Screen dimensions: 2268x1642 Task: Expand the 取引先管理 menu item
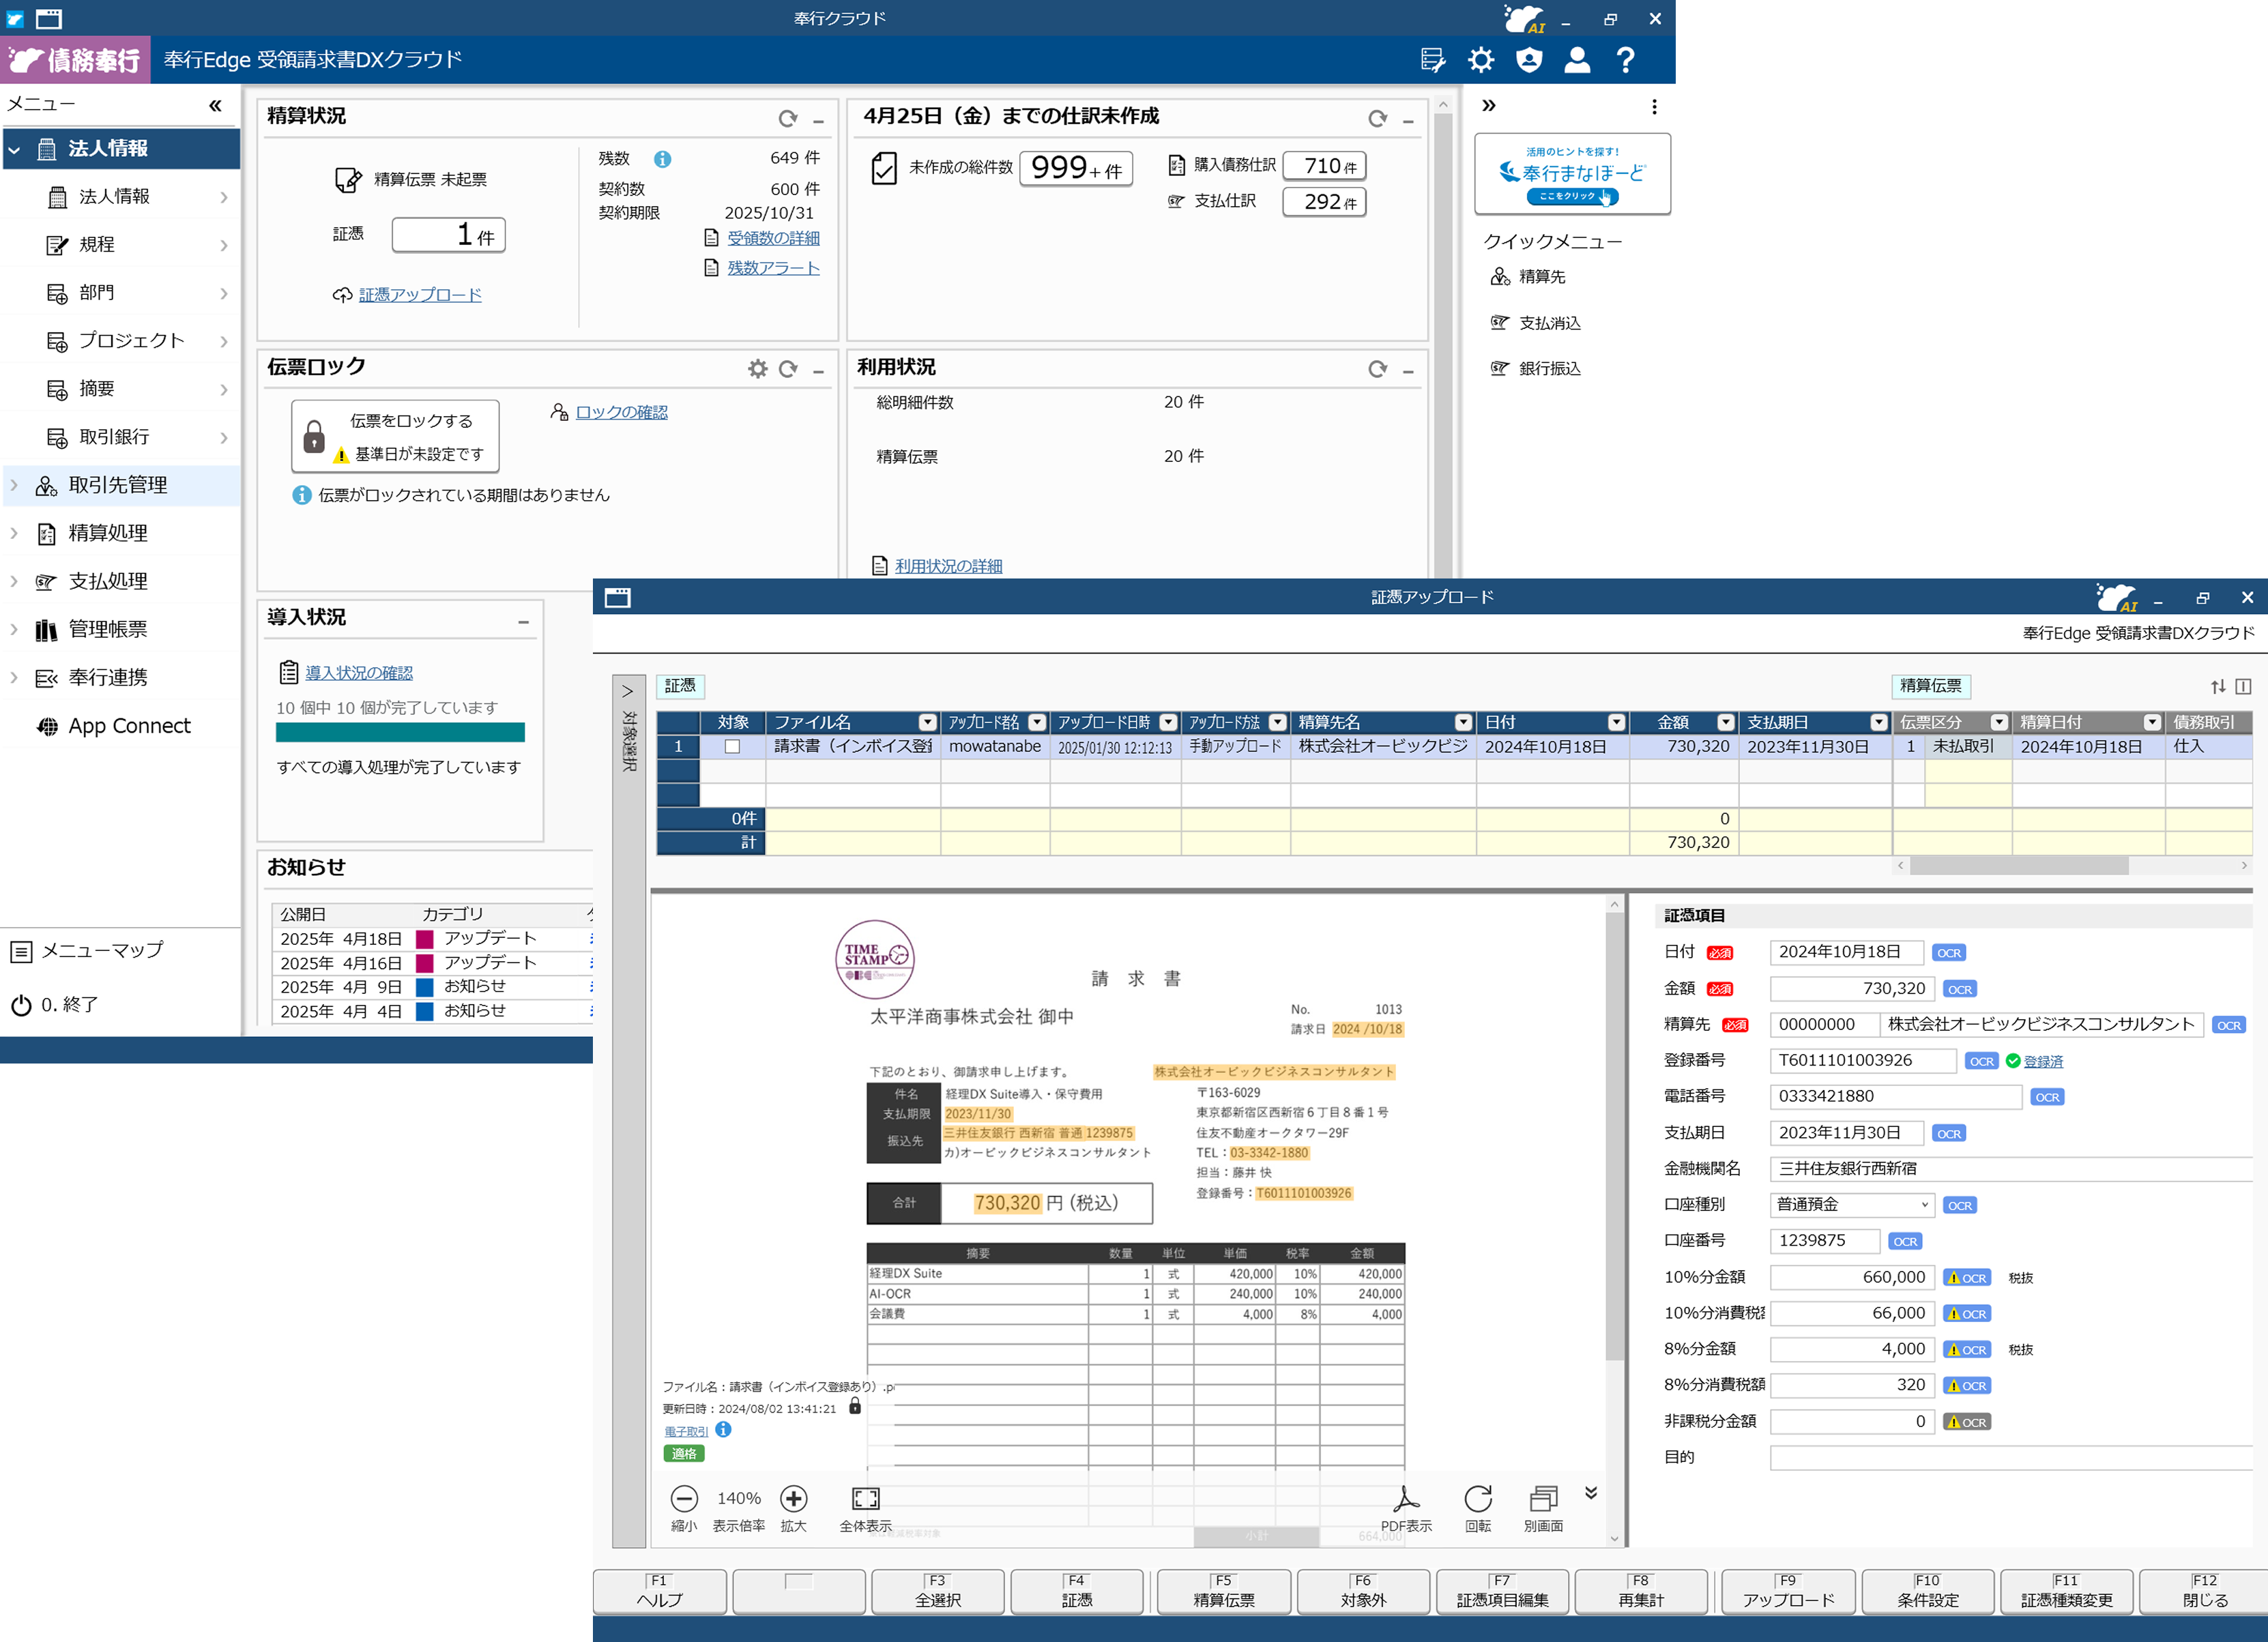pyautogui.click(x=118, y=485)
